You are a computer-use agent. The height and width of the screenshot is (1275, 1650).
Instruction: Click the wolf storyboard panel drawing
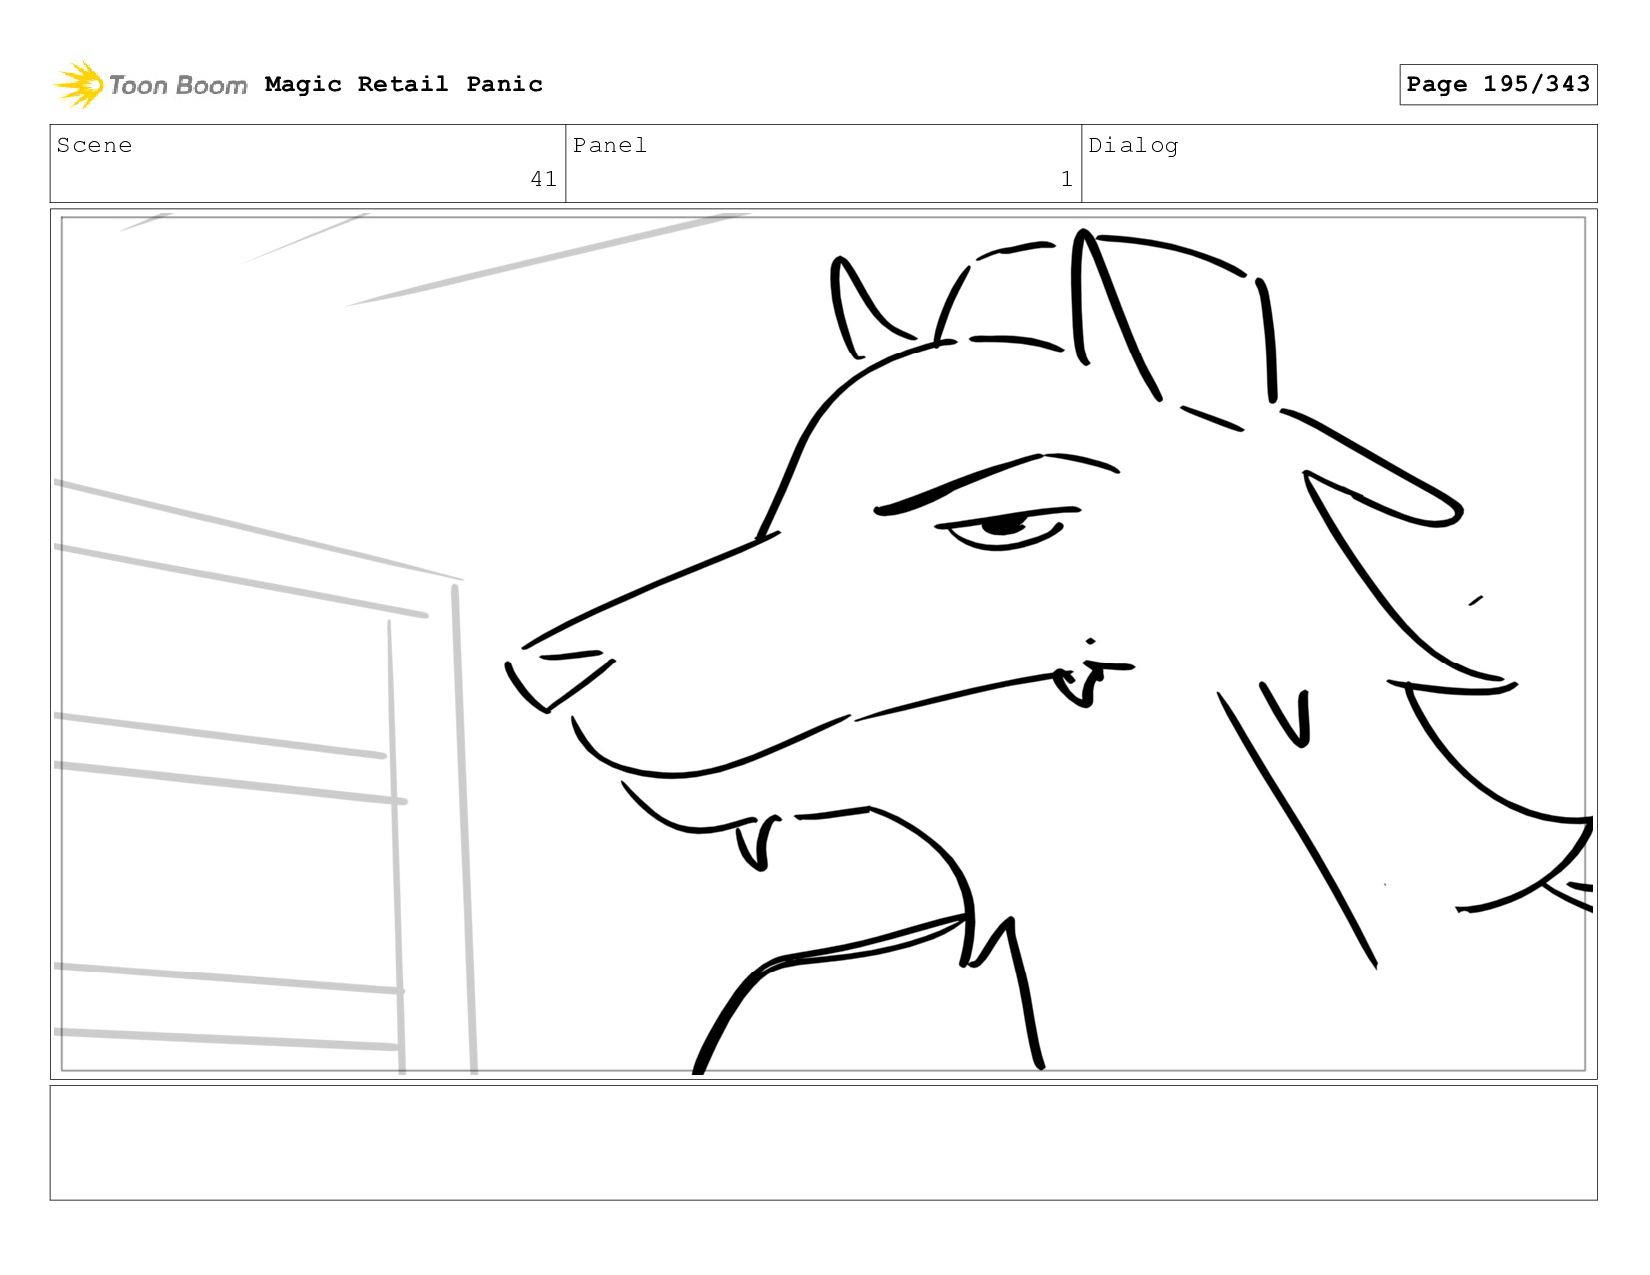(823, 644)
